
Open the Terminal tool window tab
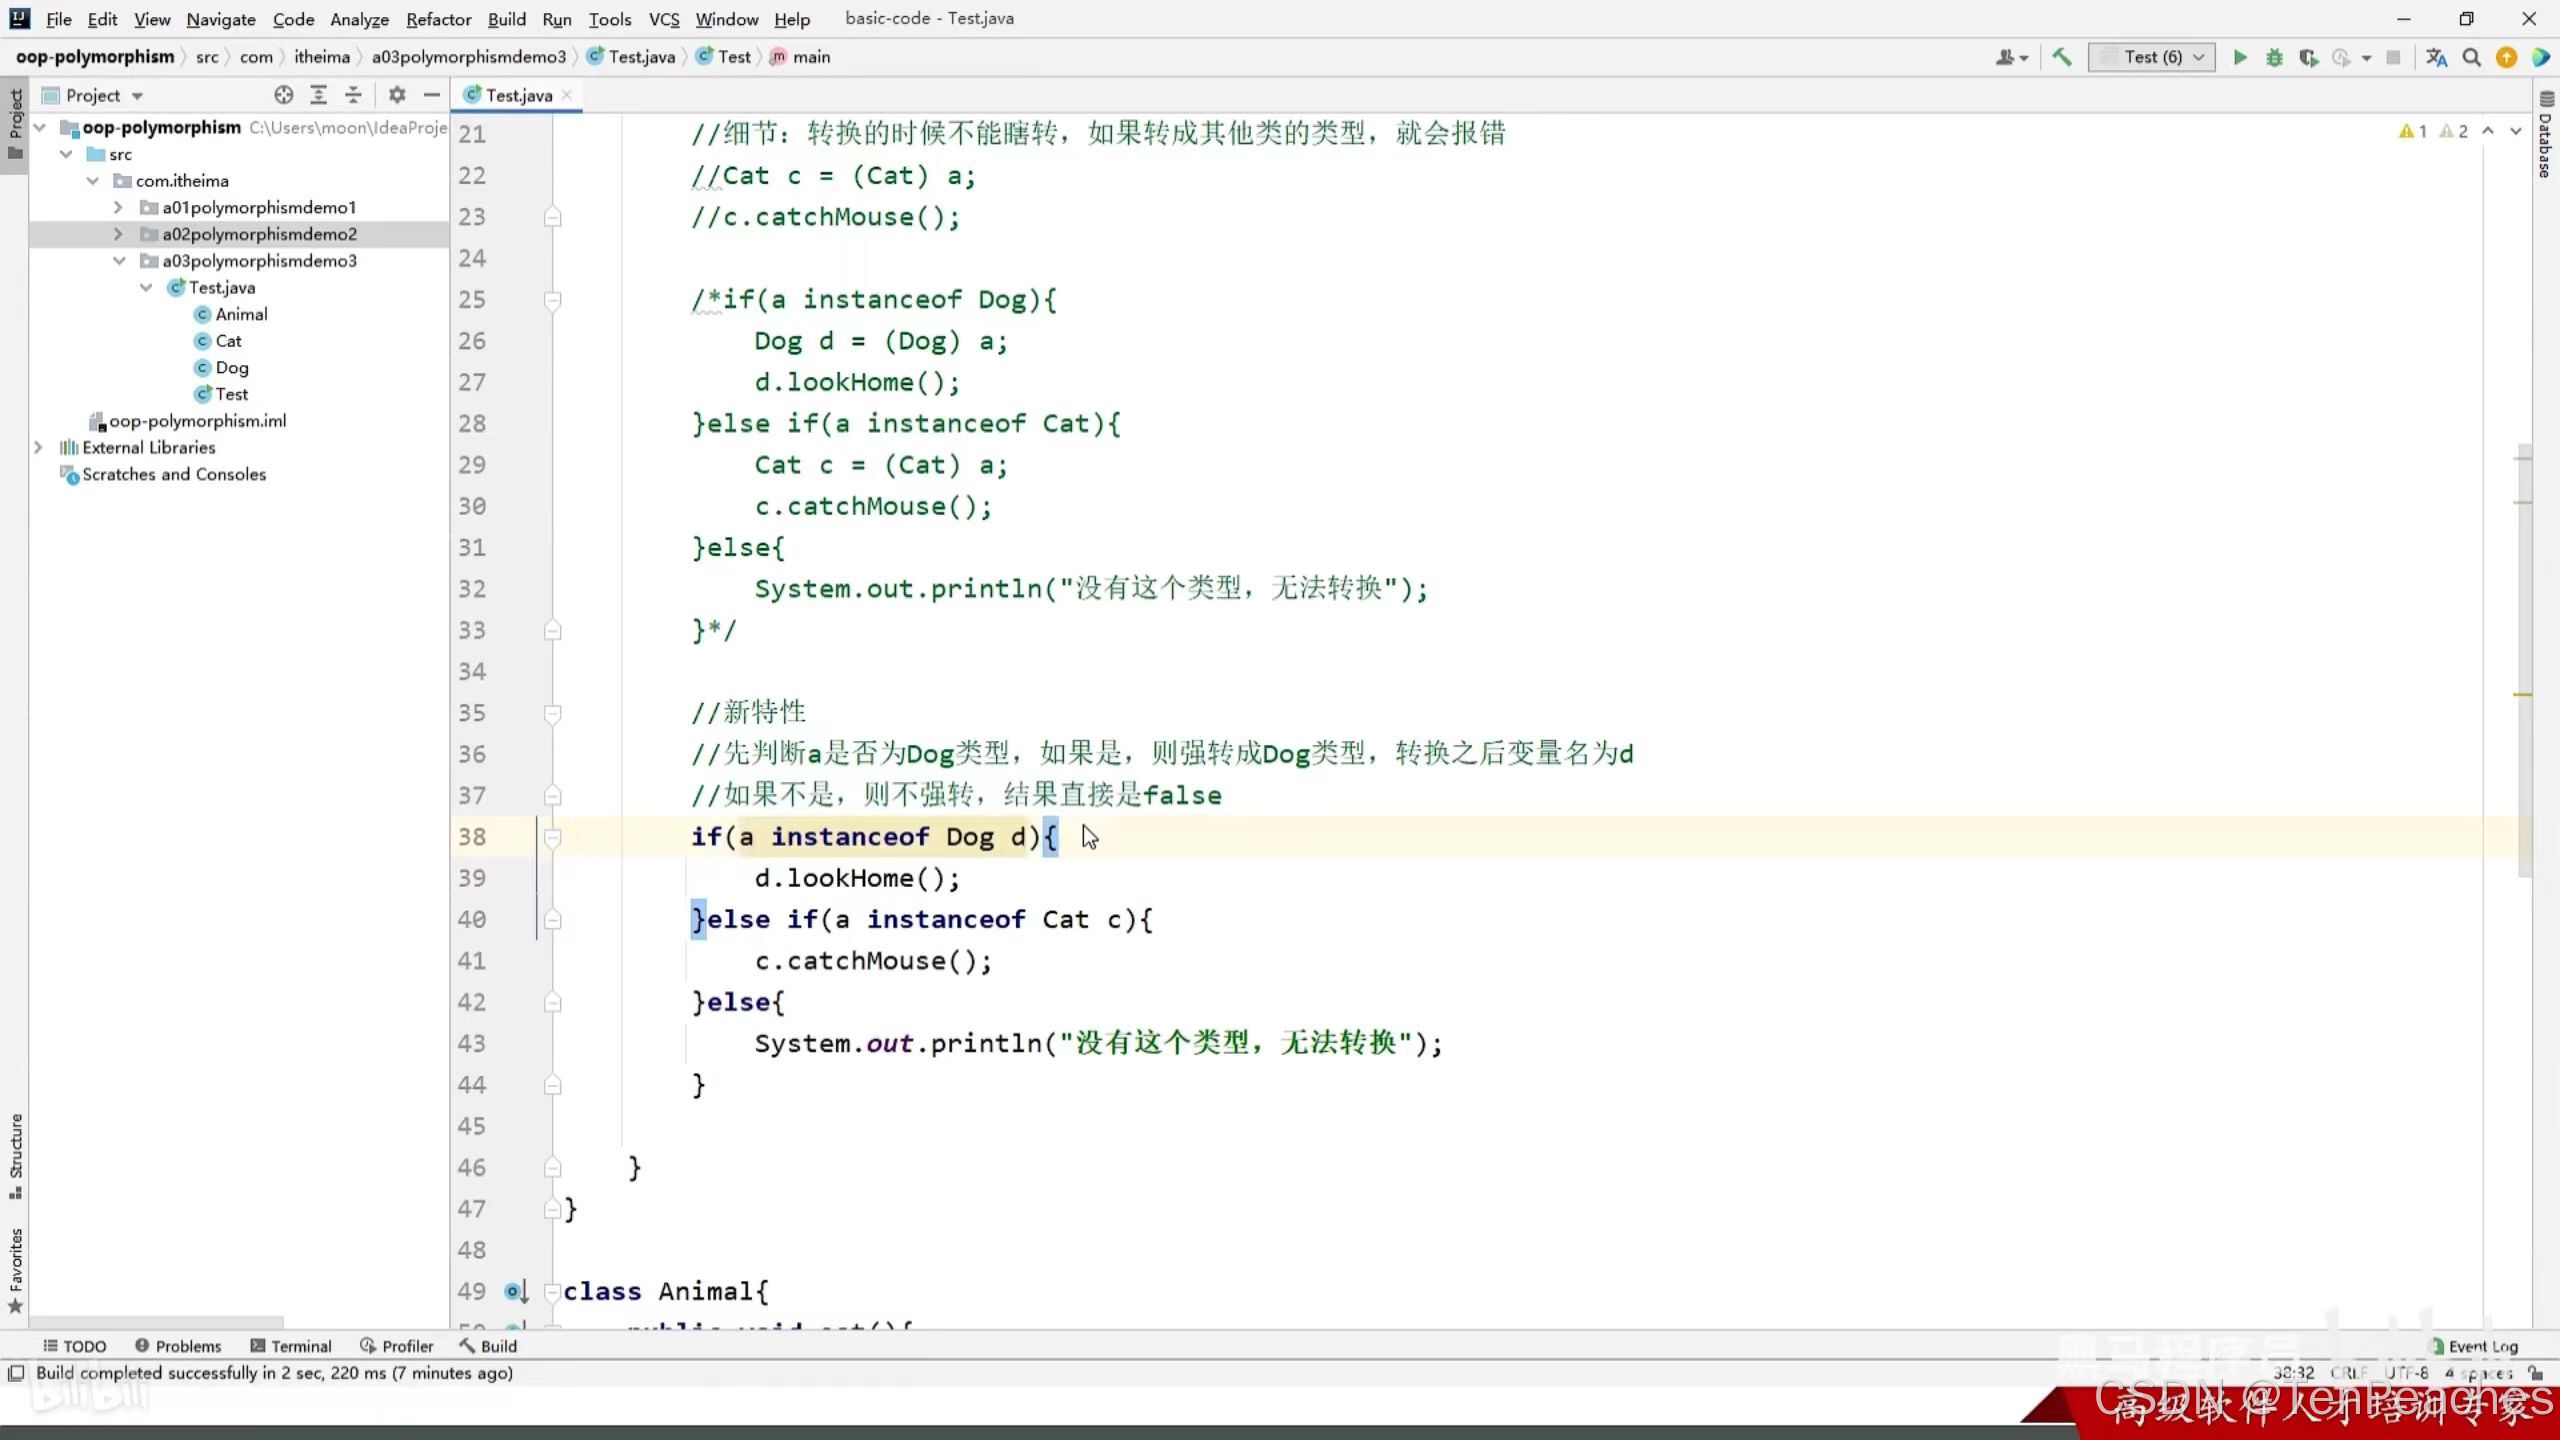coord(291,1346)
